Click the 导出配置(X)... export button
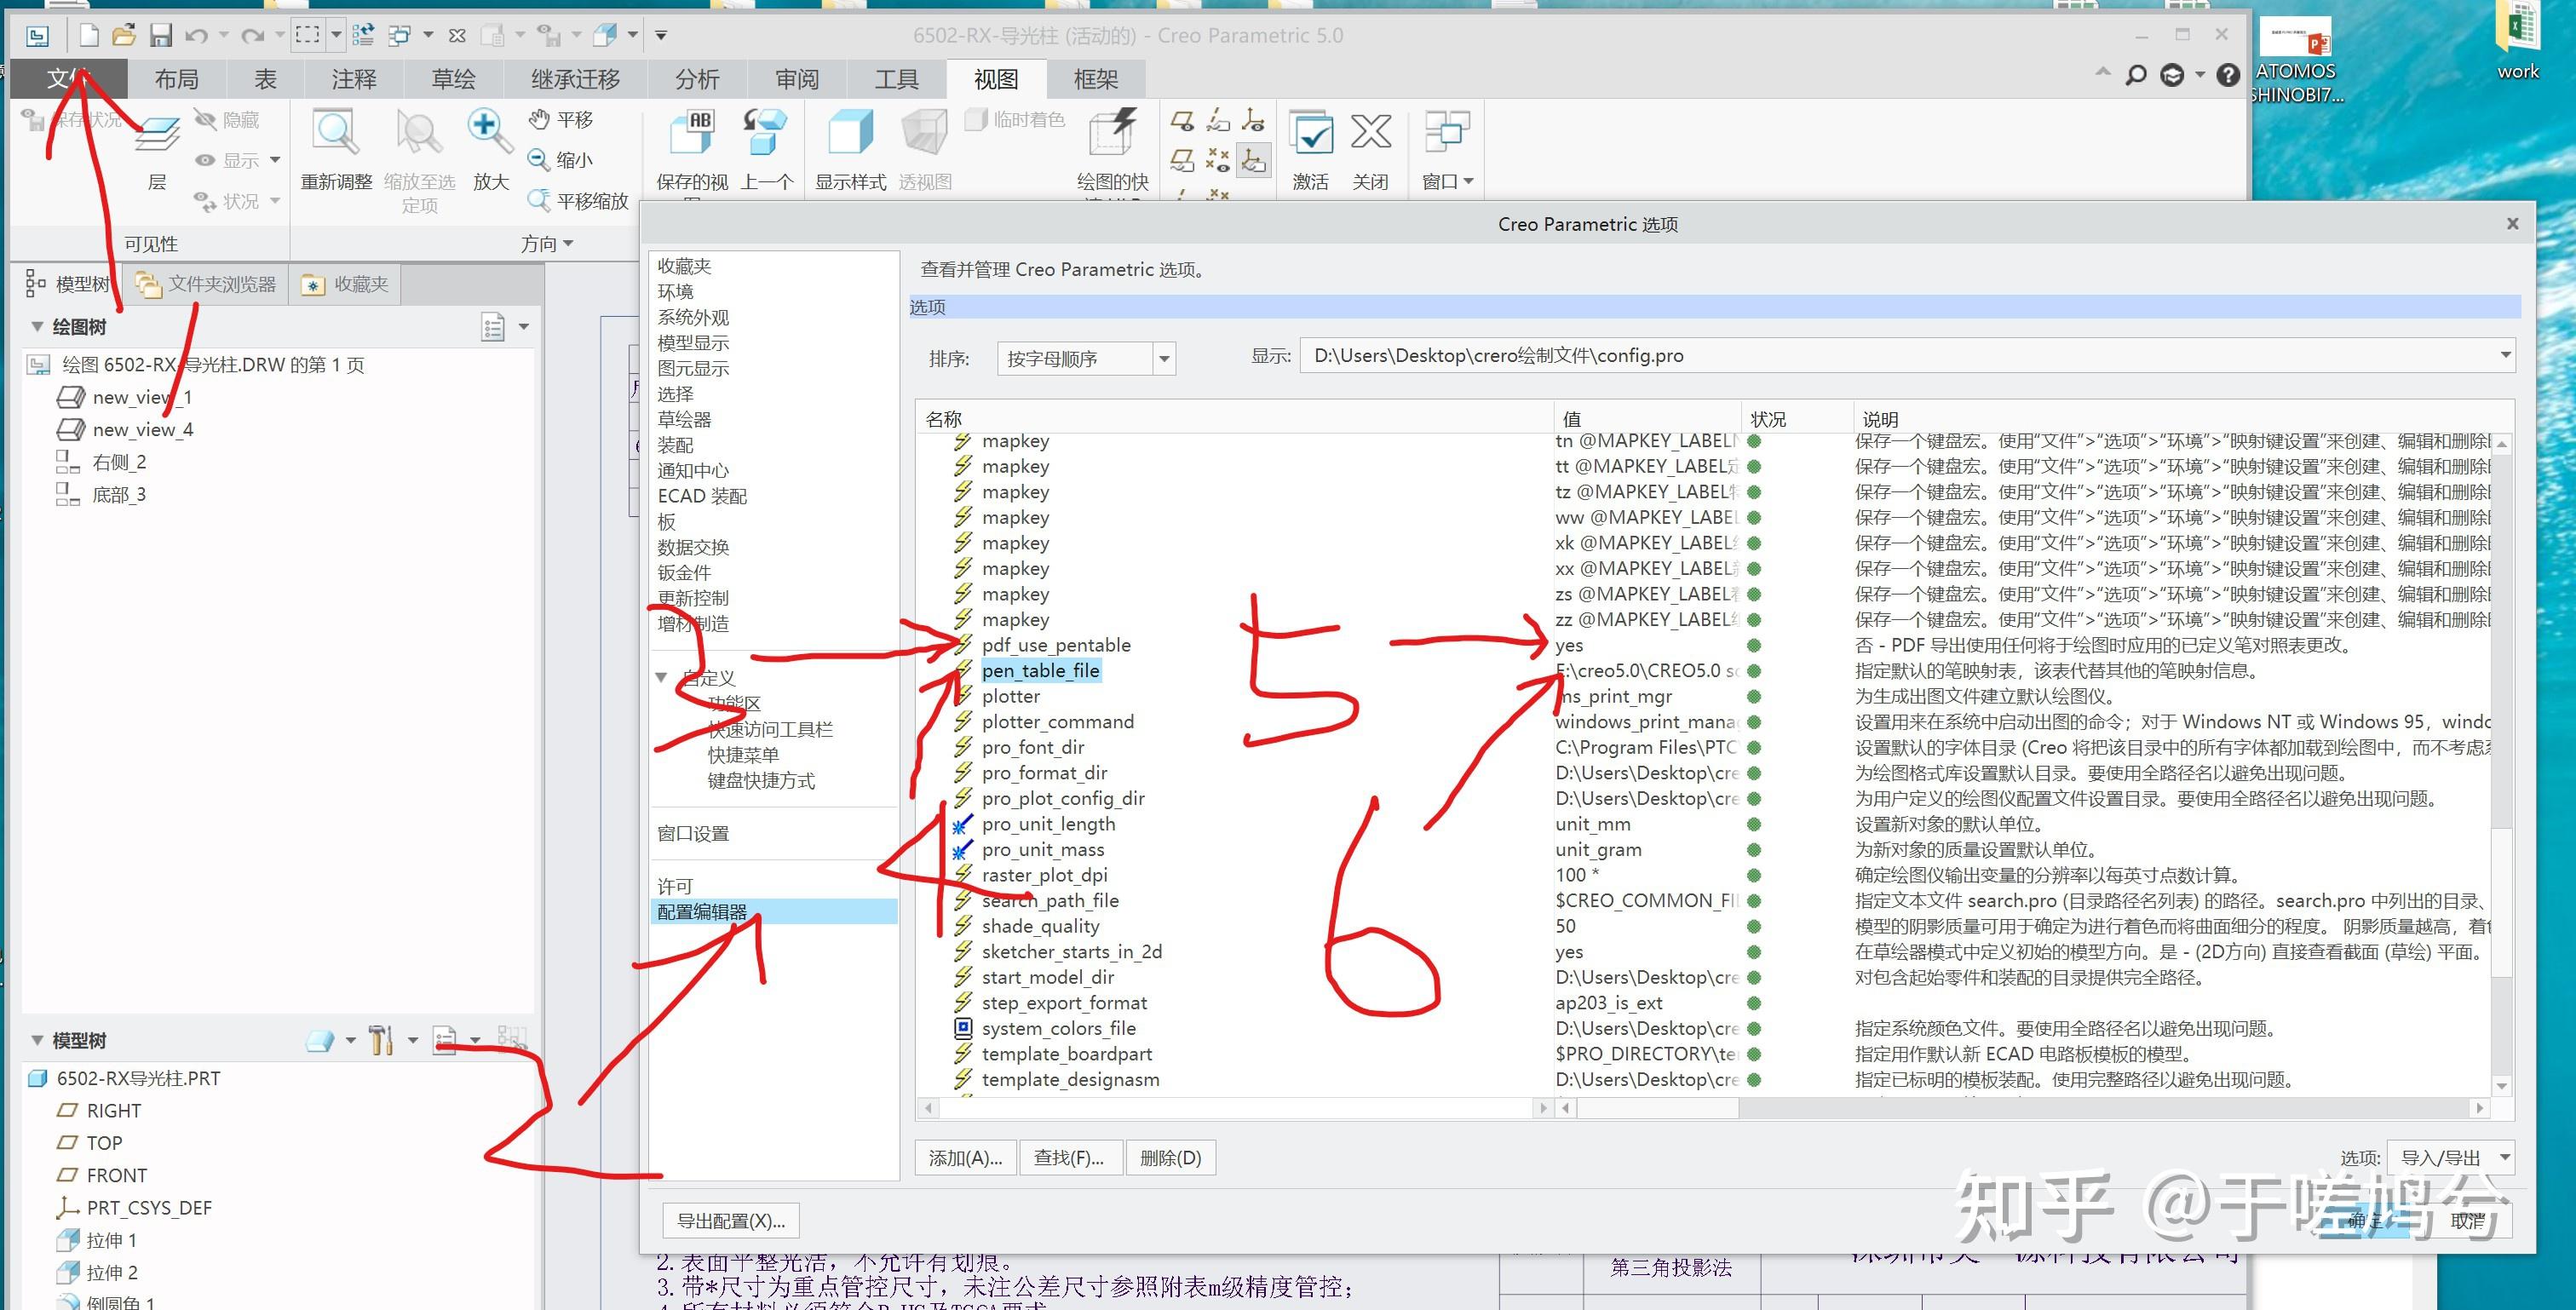 pos(731,1221)
